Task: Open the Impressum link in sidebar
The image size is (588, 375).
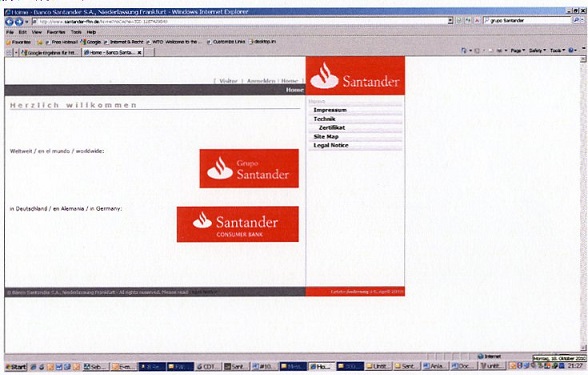Action: point(330,110)
